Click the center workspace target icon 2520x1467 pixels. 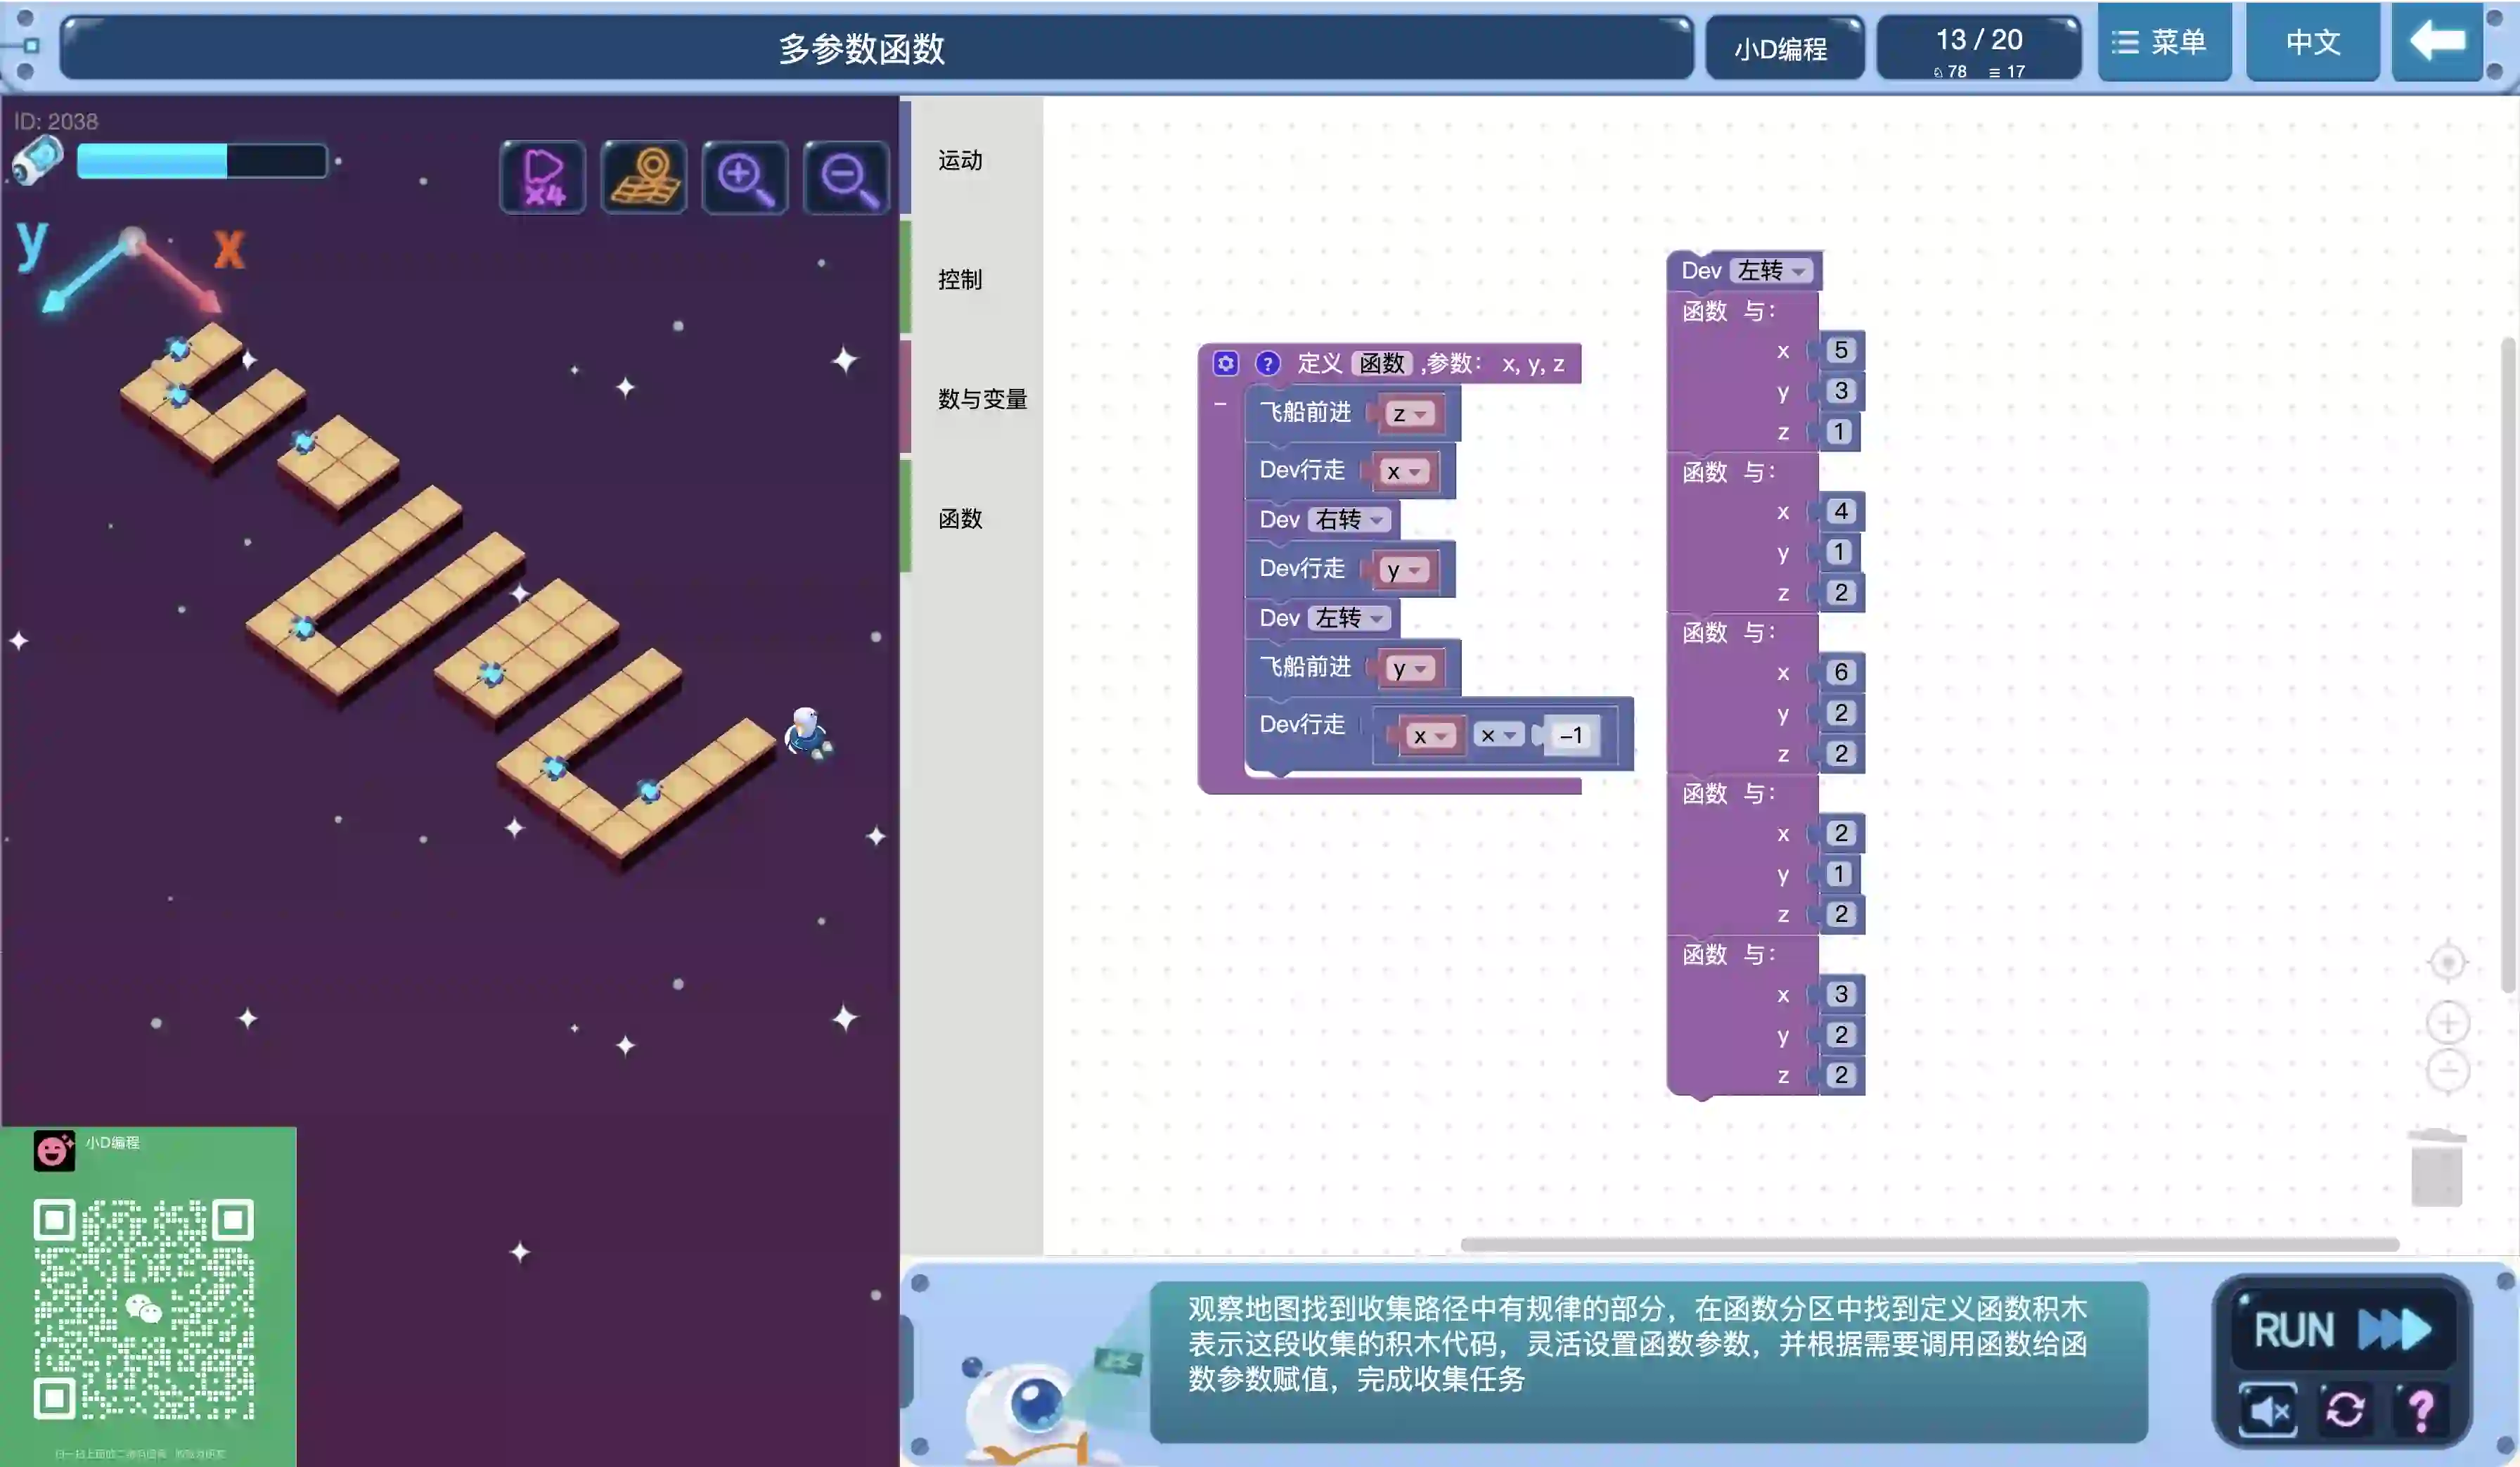pos(2447,963)
